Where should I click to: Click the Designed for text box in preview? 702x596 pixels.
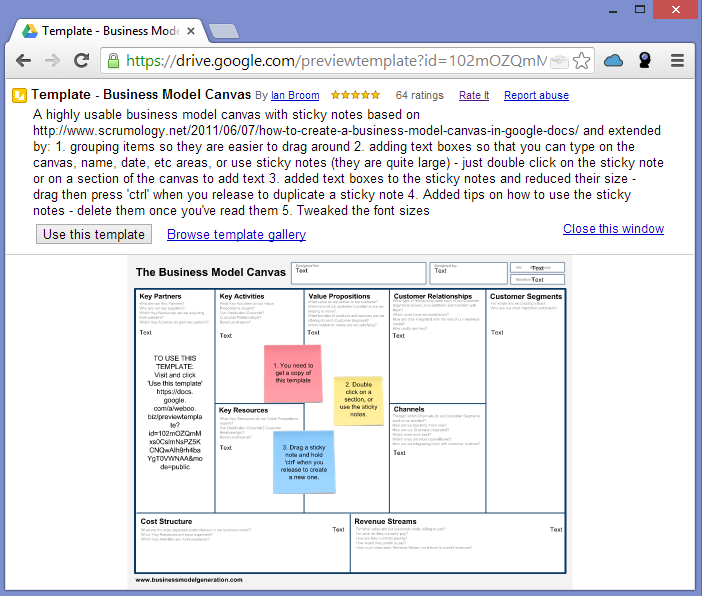click(x=359, y=273)
